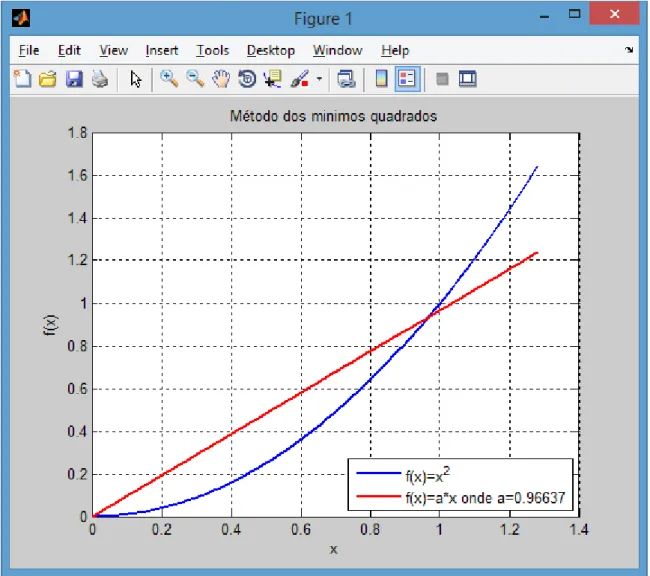Open the Help menu
Image resolution: width=650 pixels, height=576 pixels.
click(395, 51)
